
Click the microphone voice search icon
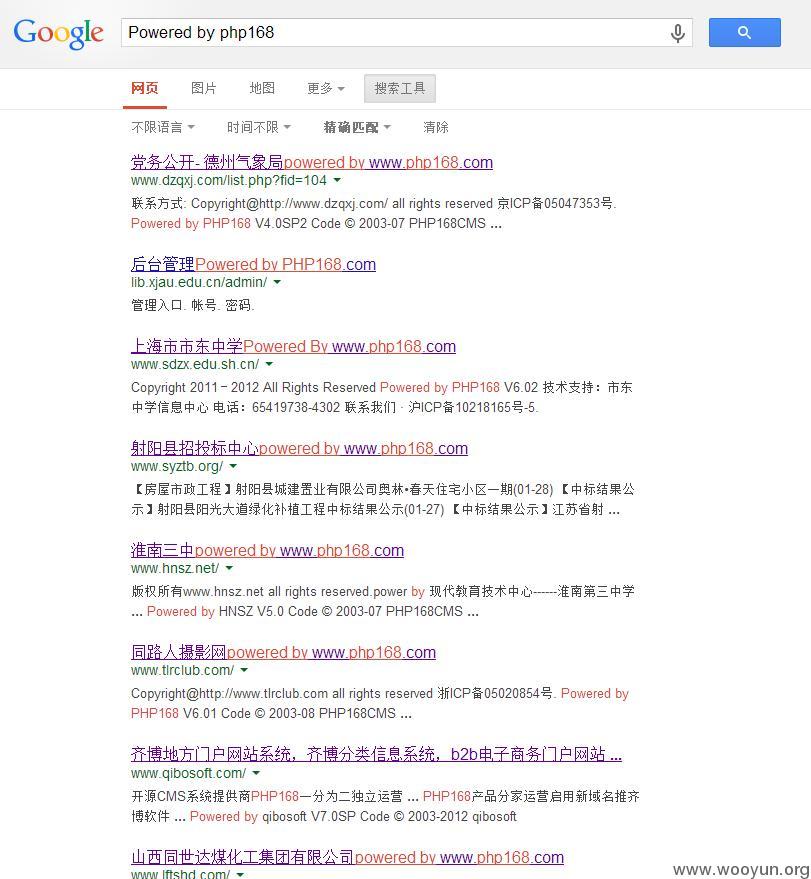point(677,33)
